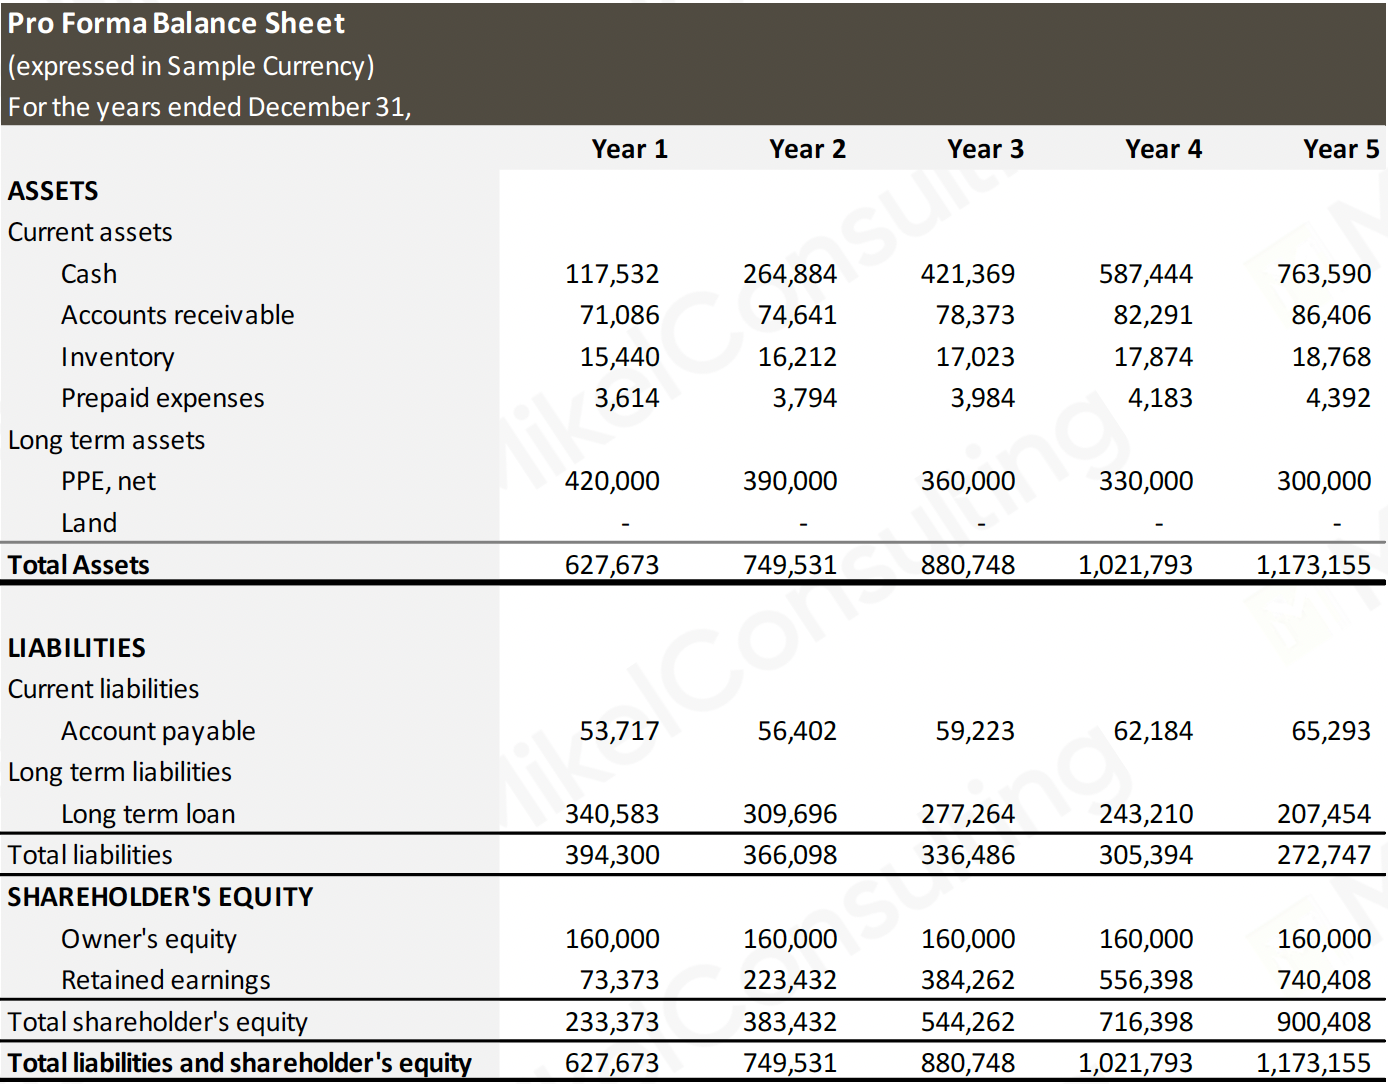
Task: Select Year 4 Cash value 587,444
Action: [1146, 274]
